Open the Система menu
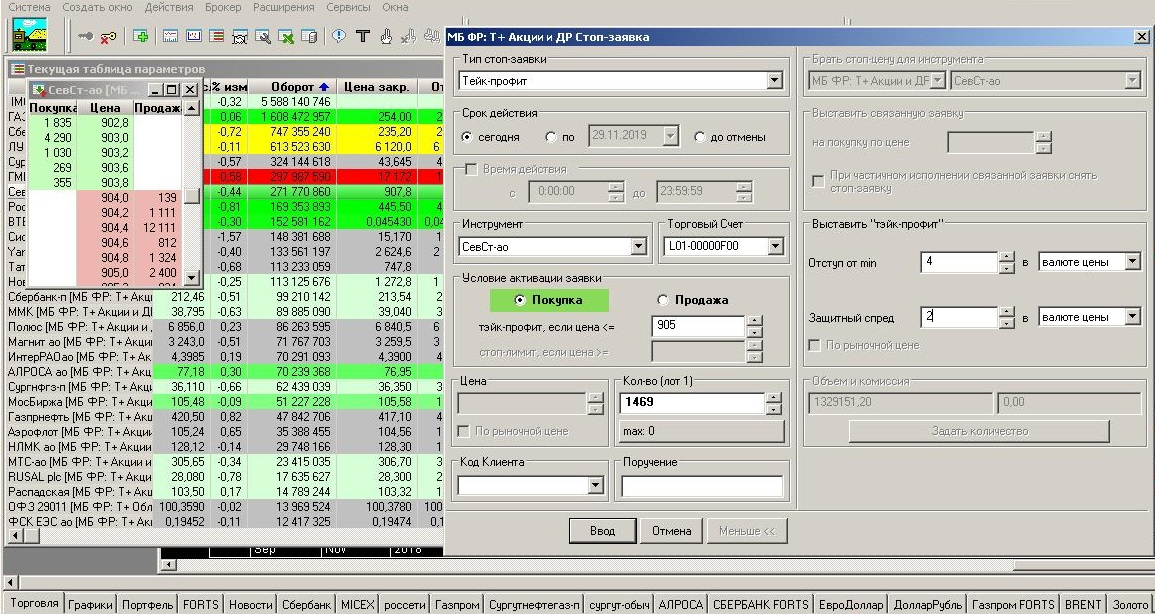 tap(29, 7)
